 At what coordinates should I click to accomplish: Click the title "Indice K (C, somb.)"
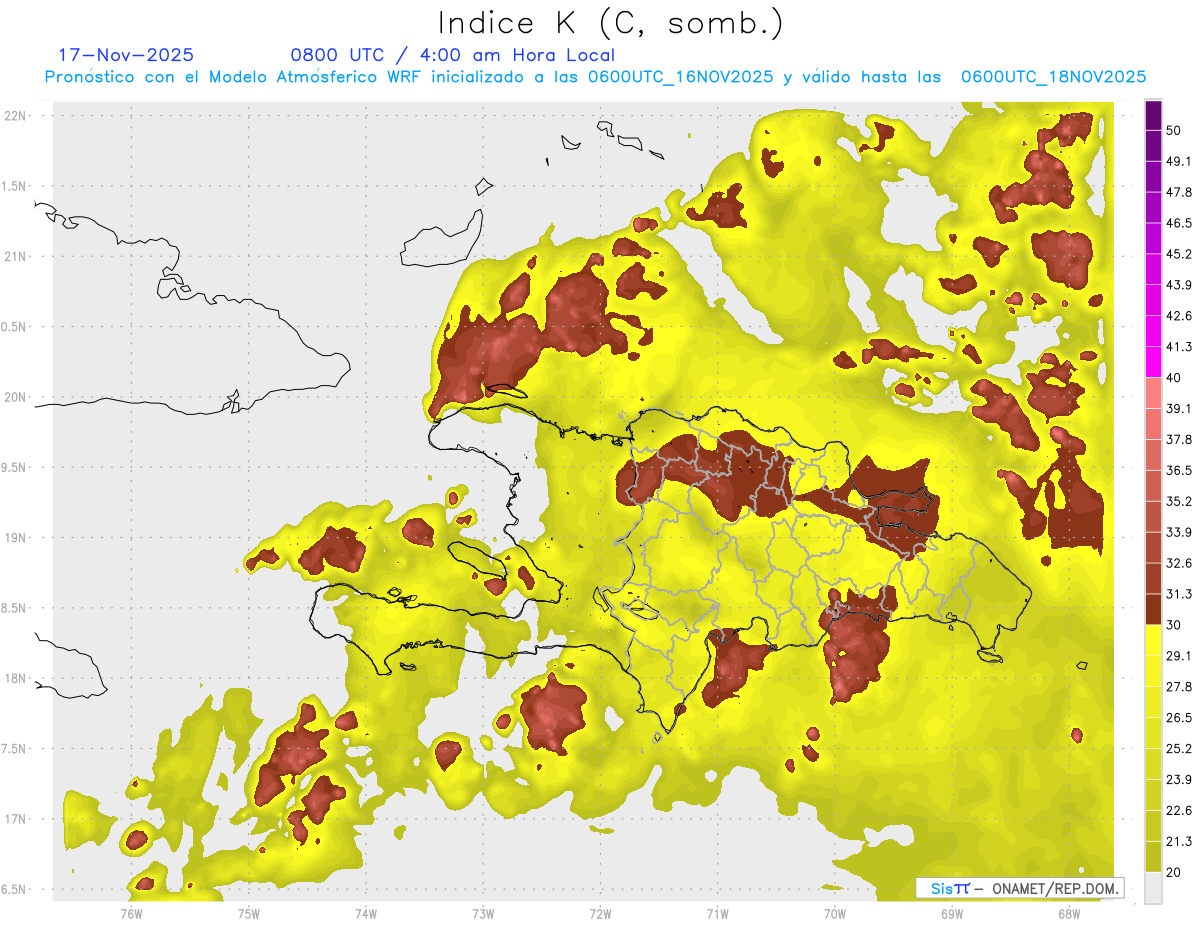(x=610, y=22)
